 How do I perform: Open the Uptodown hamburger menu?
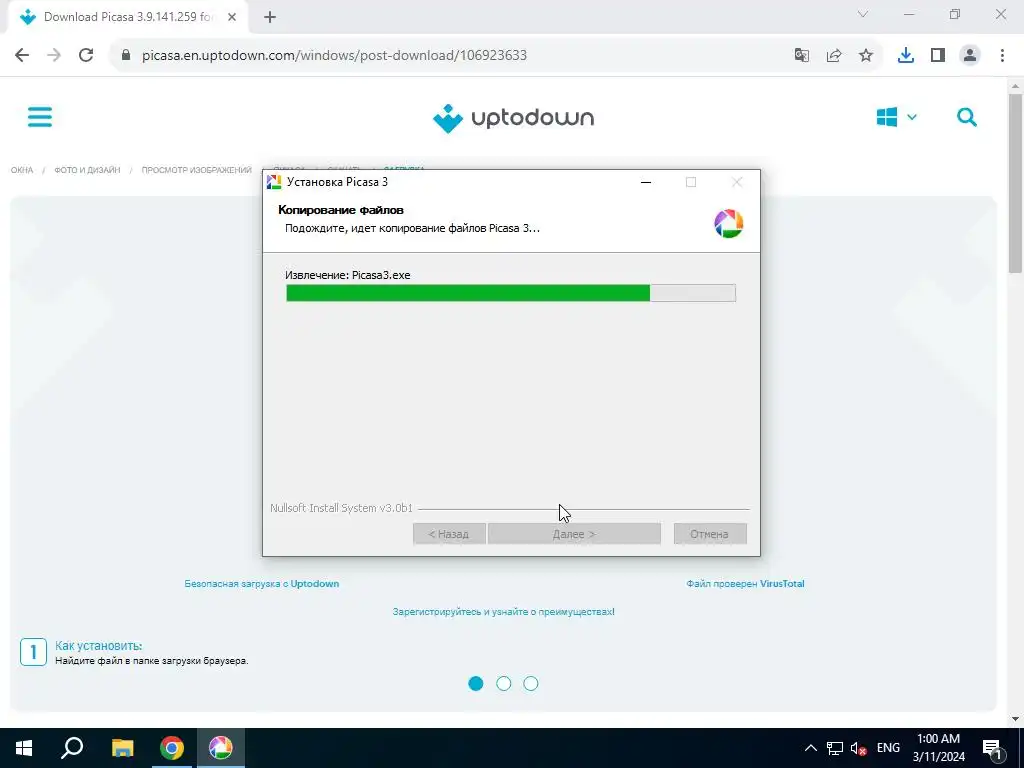pos(40,118)
